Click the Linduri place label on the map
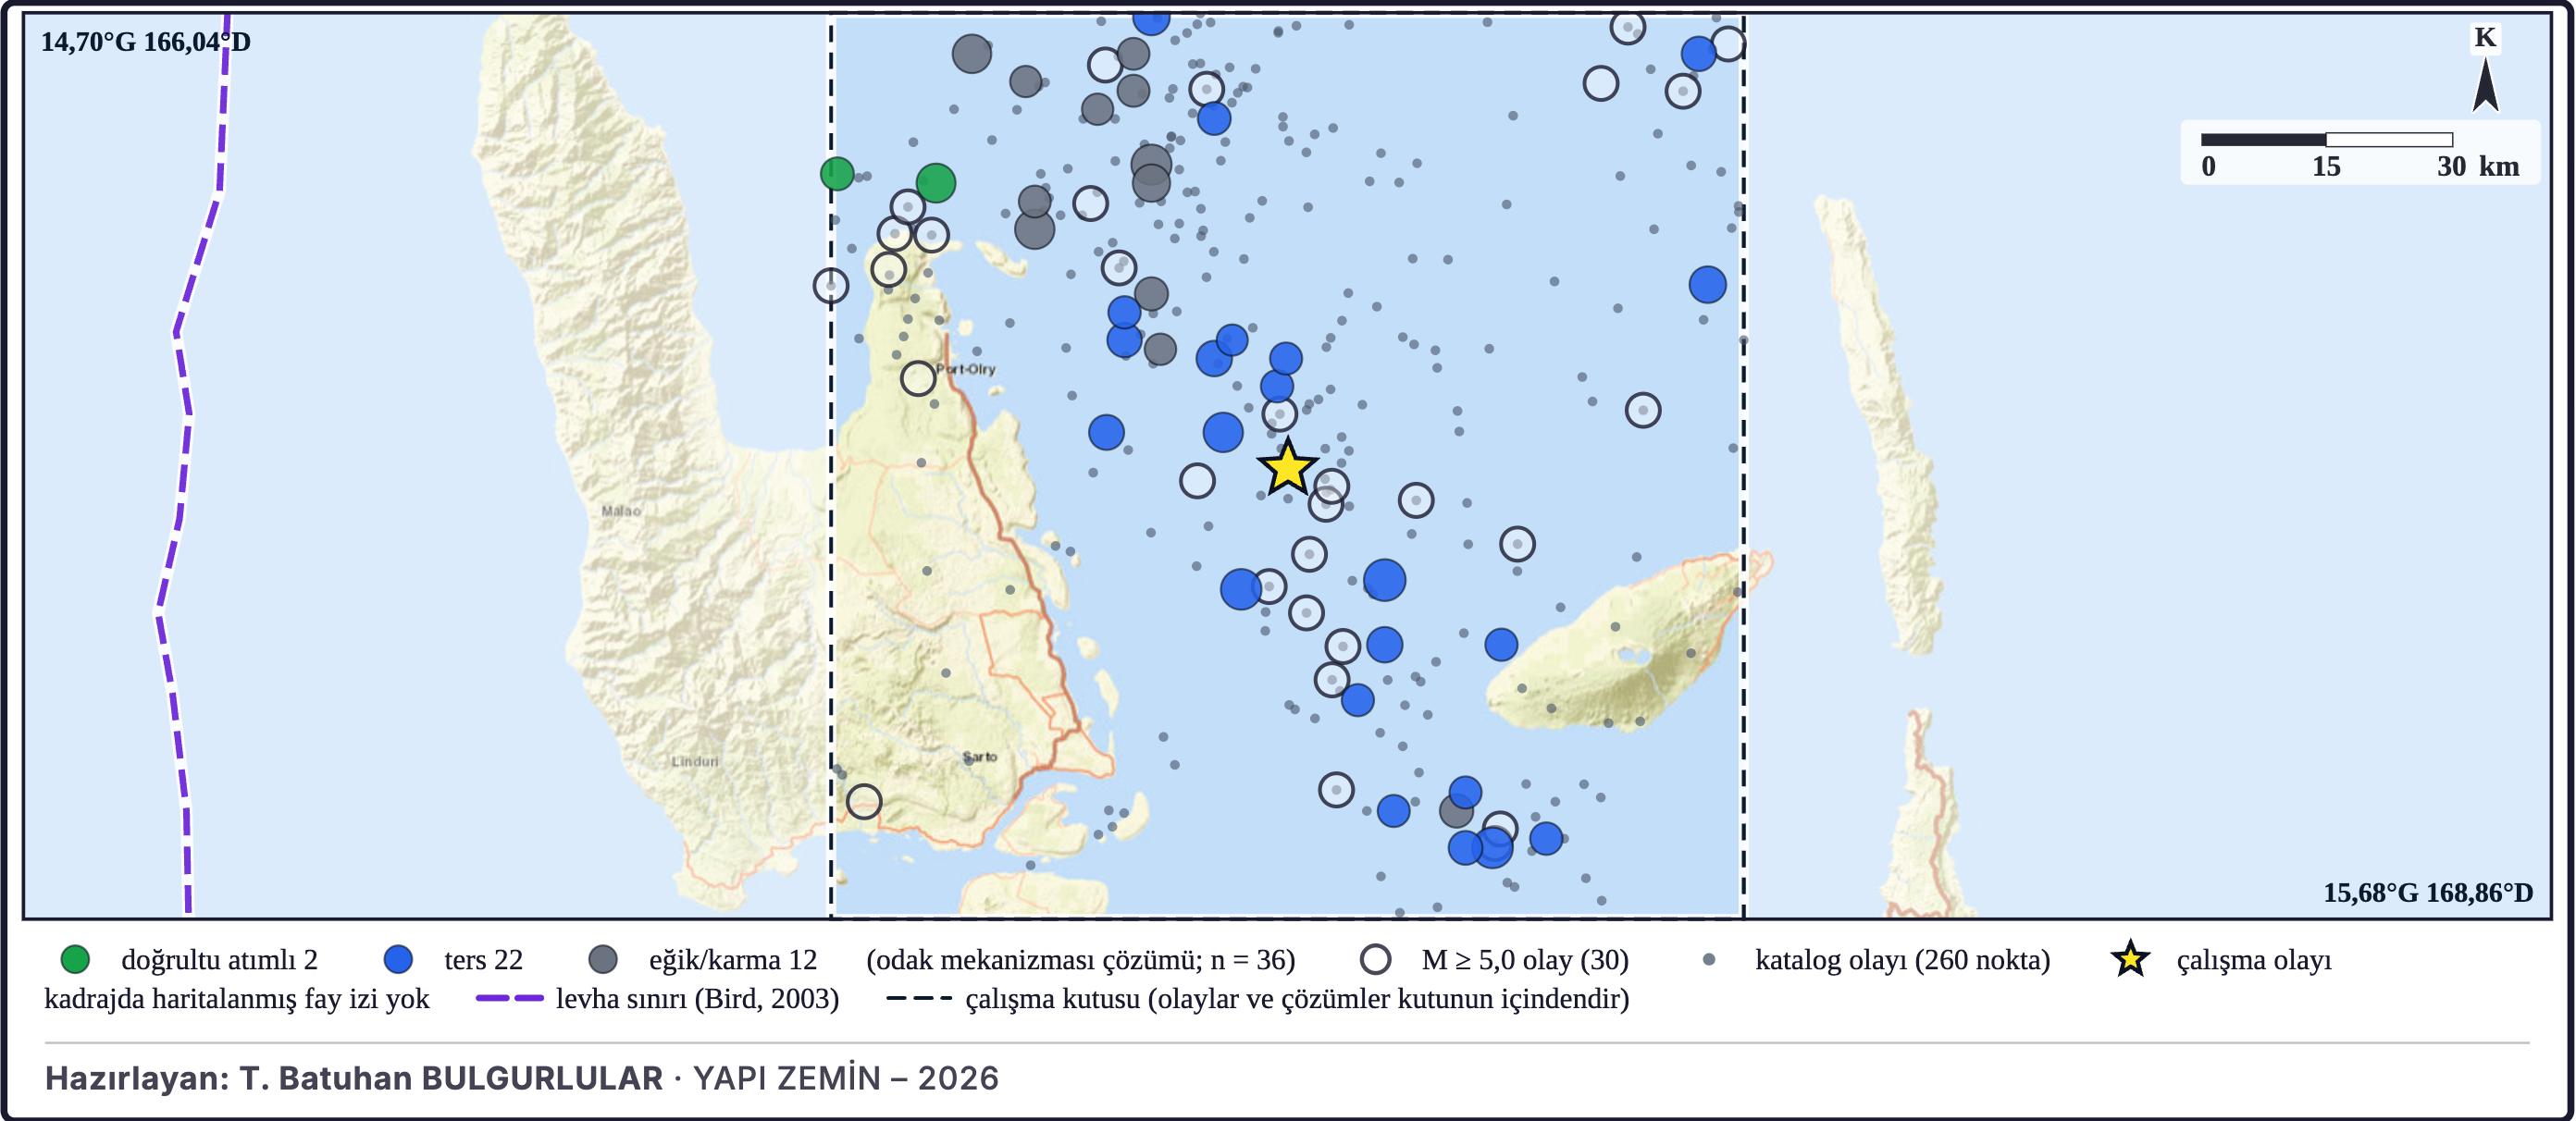This screenshot has height=1121, width=2576. click(695, 761)
